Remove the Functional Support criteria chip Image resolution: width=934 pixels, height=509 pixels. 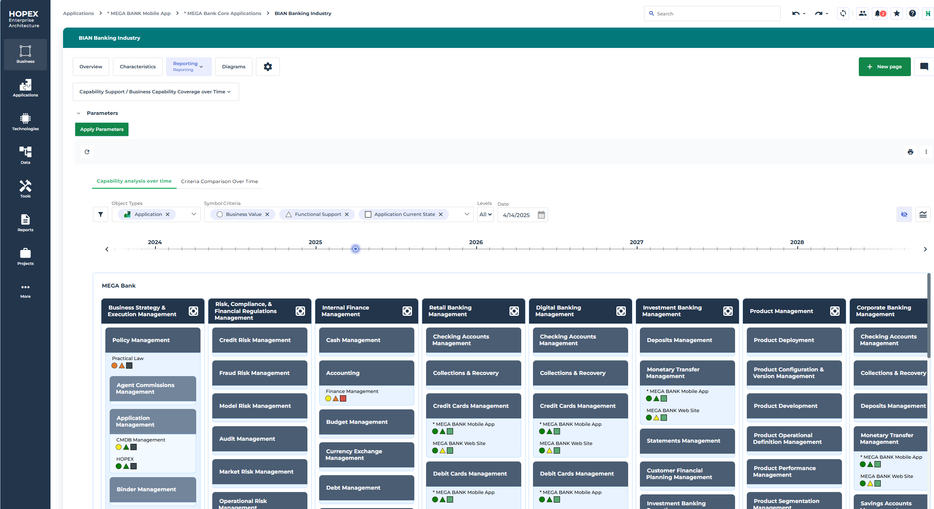[x=350, y=214]
